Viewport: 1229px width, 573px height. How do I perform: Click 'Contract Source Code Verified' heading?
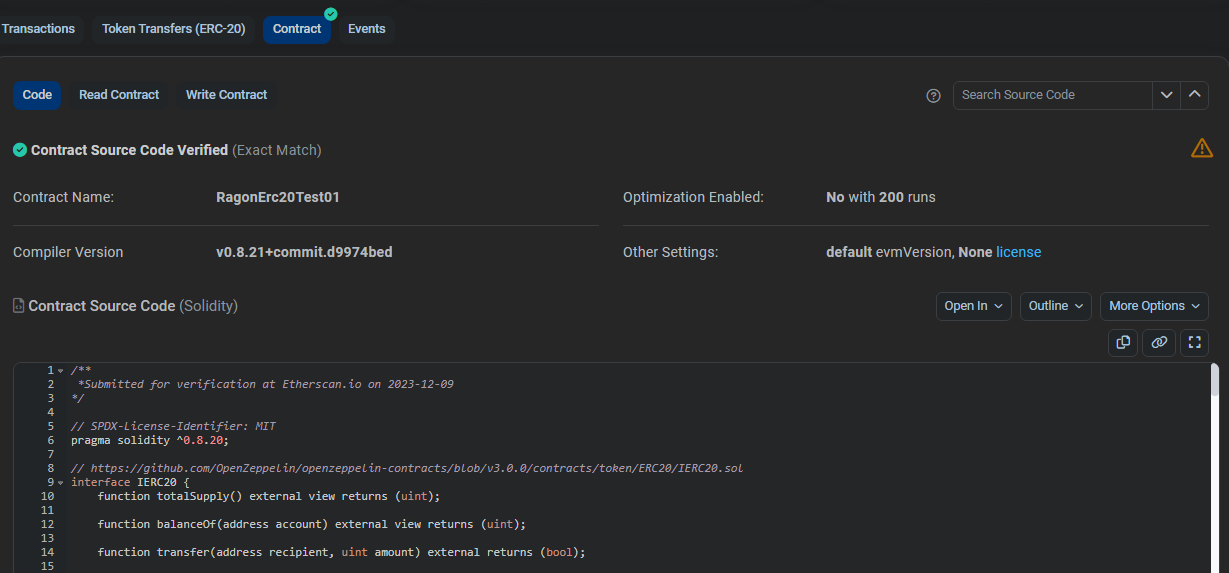(x=129, y=150)
